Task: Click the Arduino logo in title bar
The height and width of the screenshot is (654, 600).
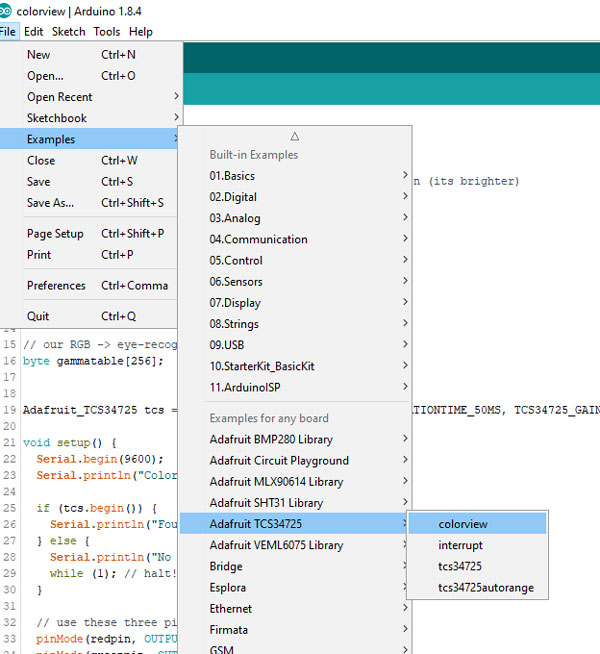Action: point(8,11)
